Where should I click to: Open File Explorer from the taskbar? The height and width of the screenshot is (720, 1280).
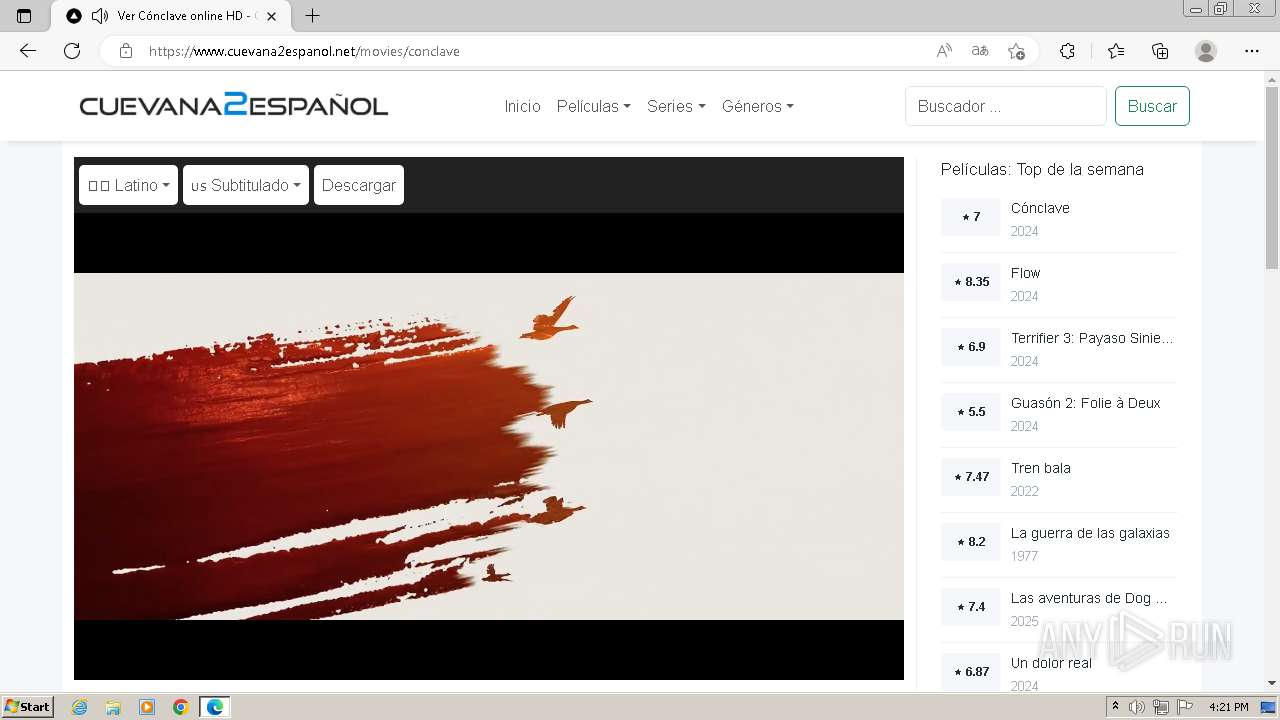point(113,707)
